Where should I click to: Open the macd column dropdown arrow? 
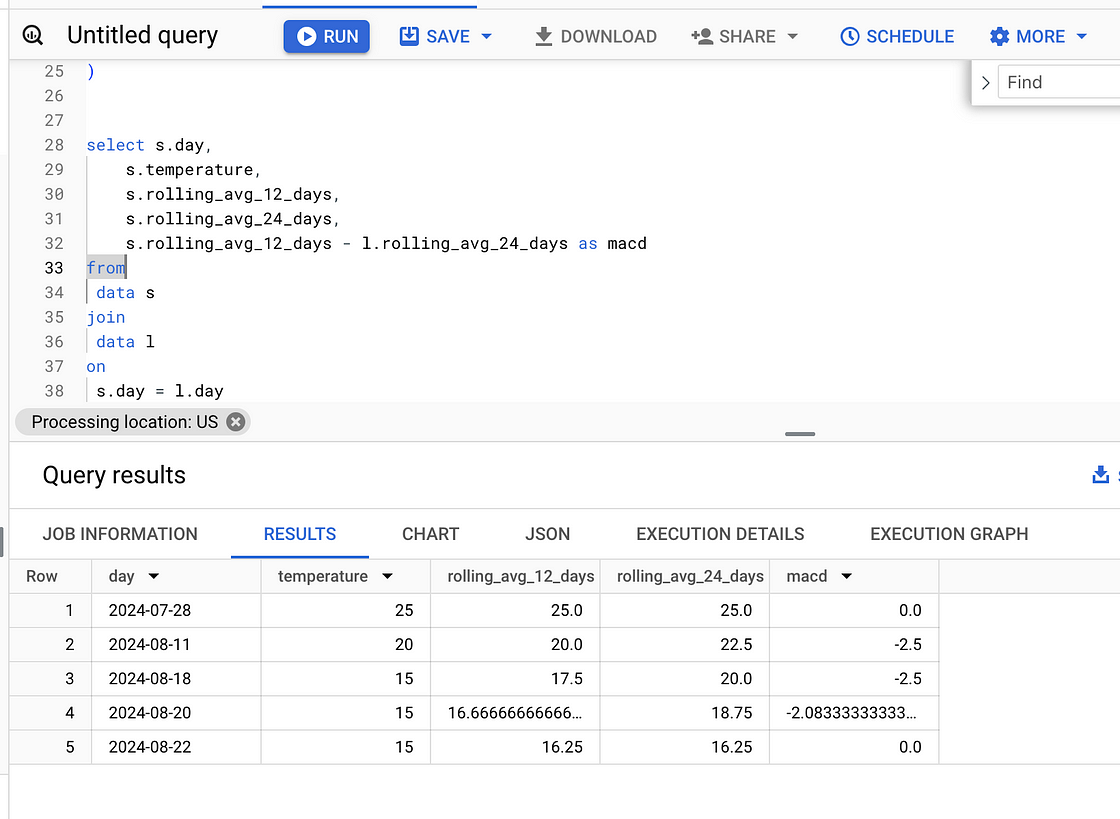pos(846,576)
